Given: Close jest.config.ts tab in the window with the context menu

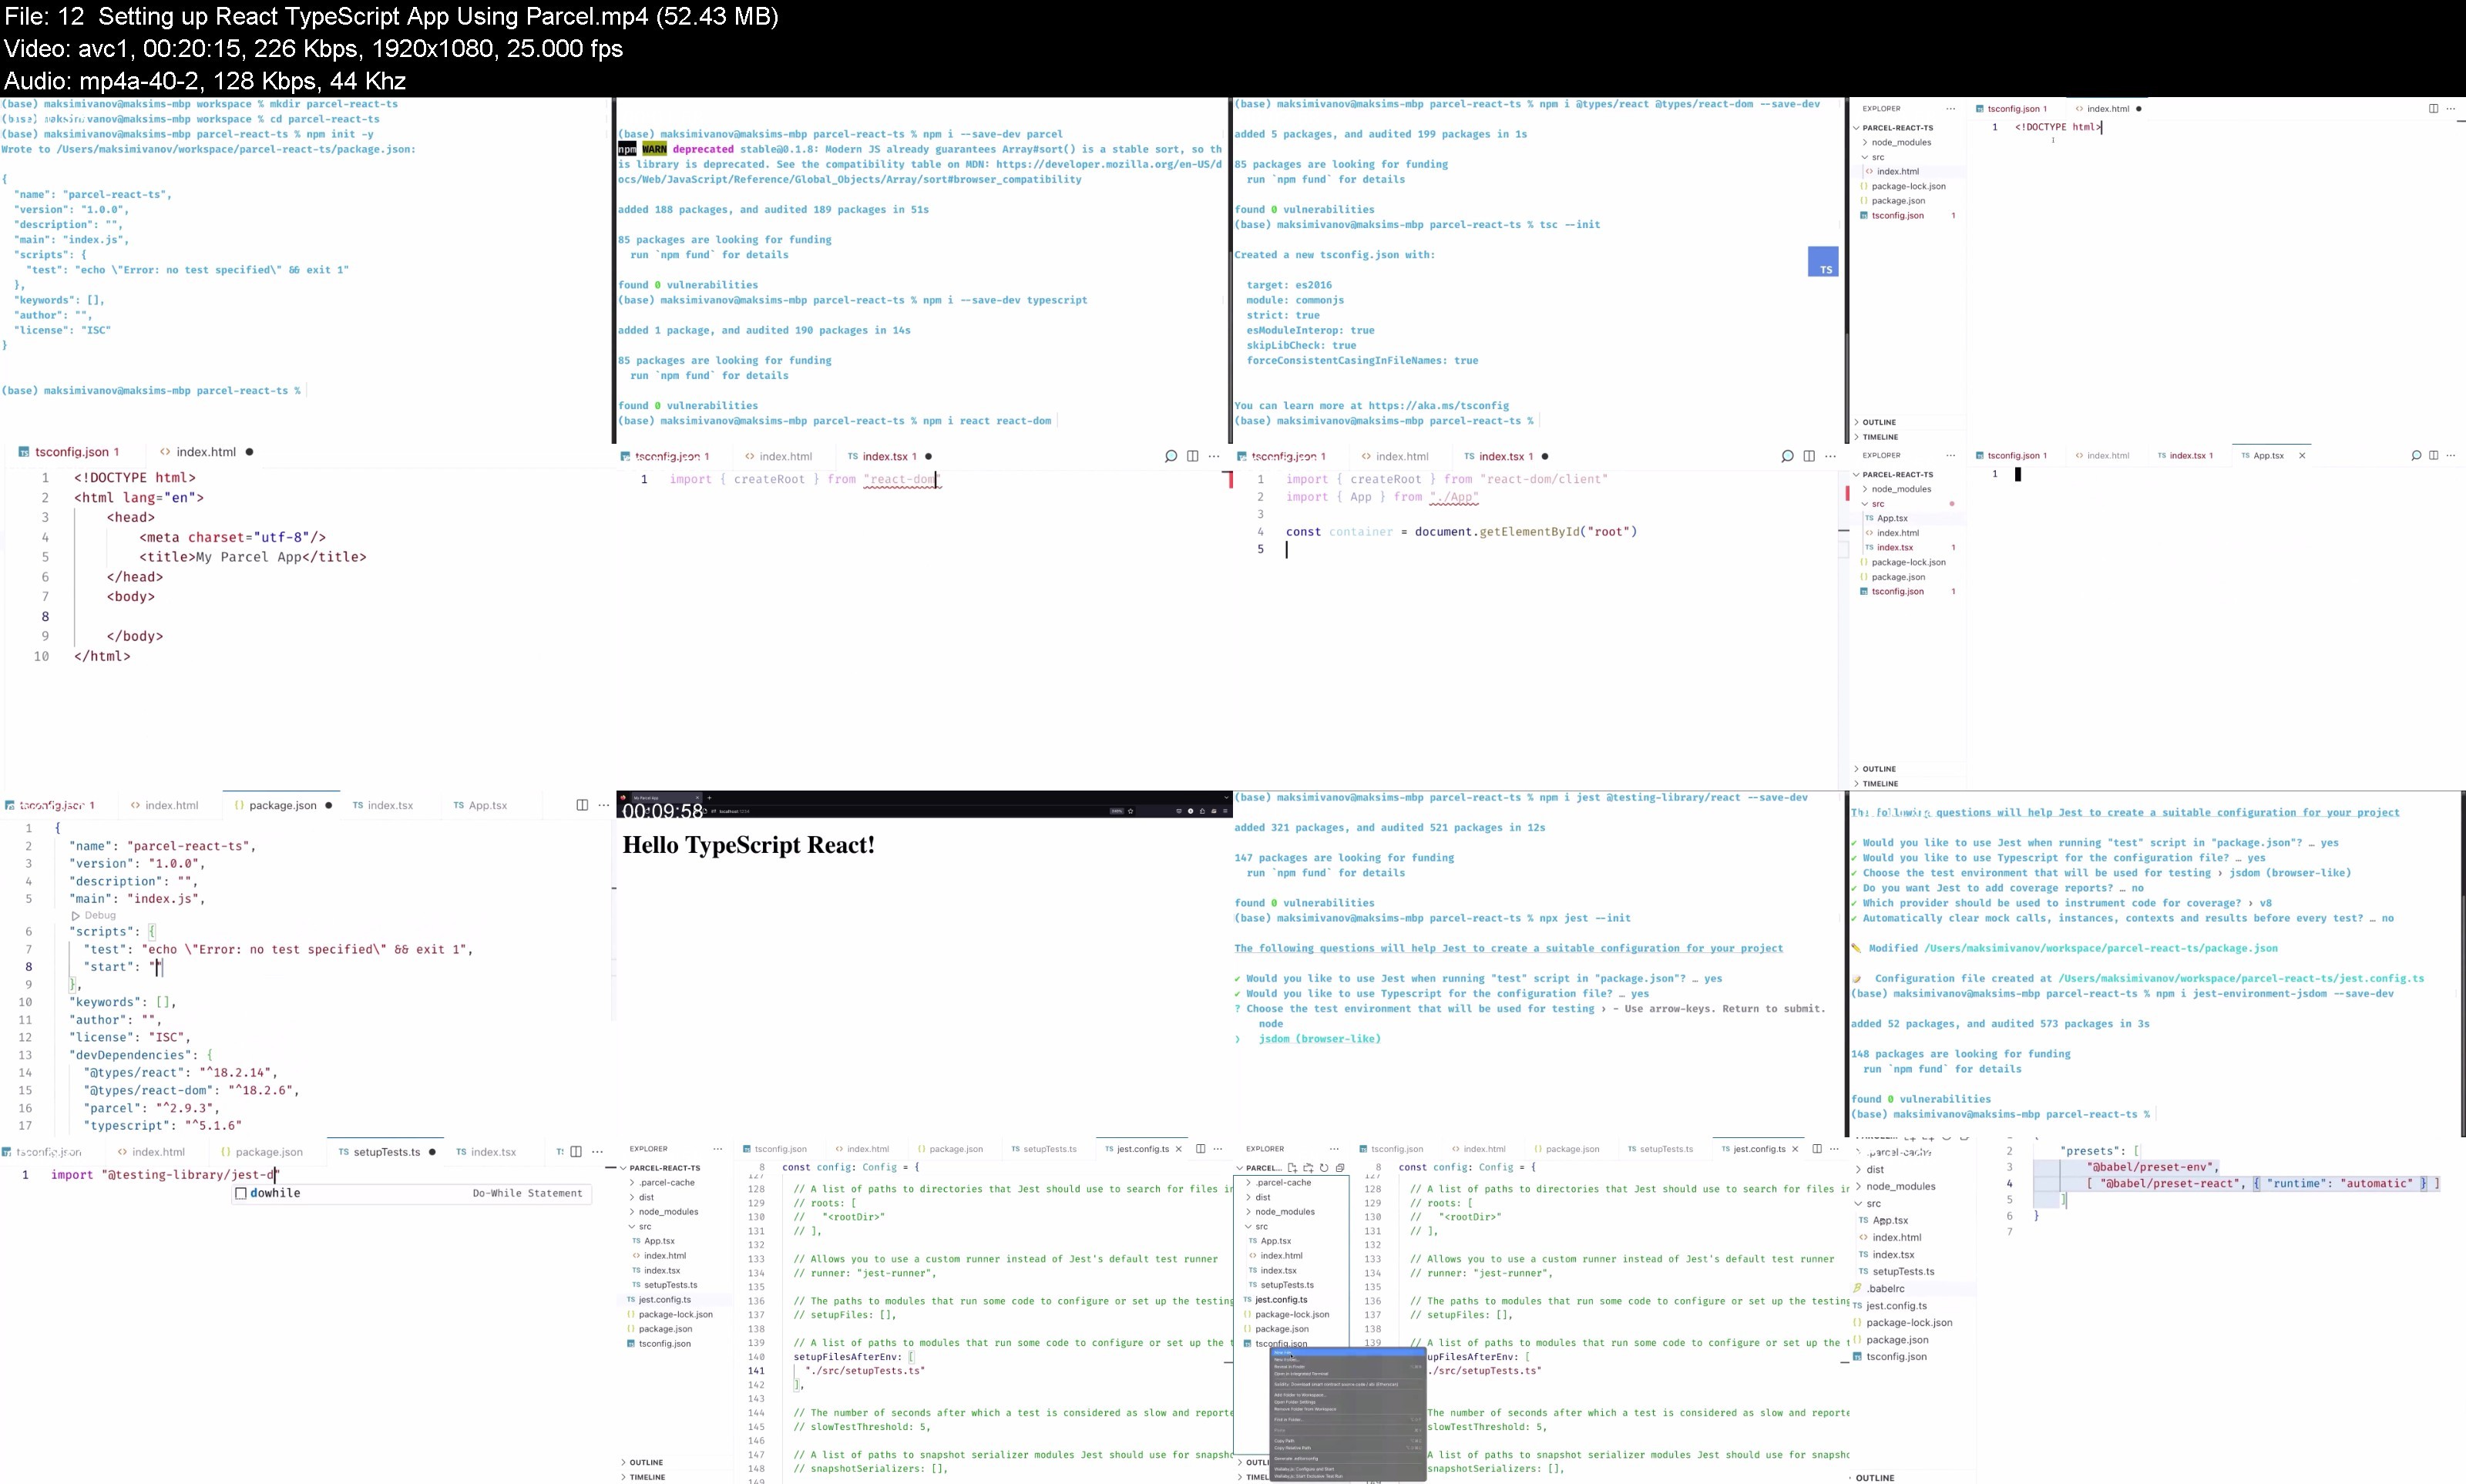Looking at the screenshot, I should tap(1795, 1149).
